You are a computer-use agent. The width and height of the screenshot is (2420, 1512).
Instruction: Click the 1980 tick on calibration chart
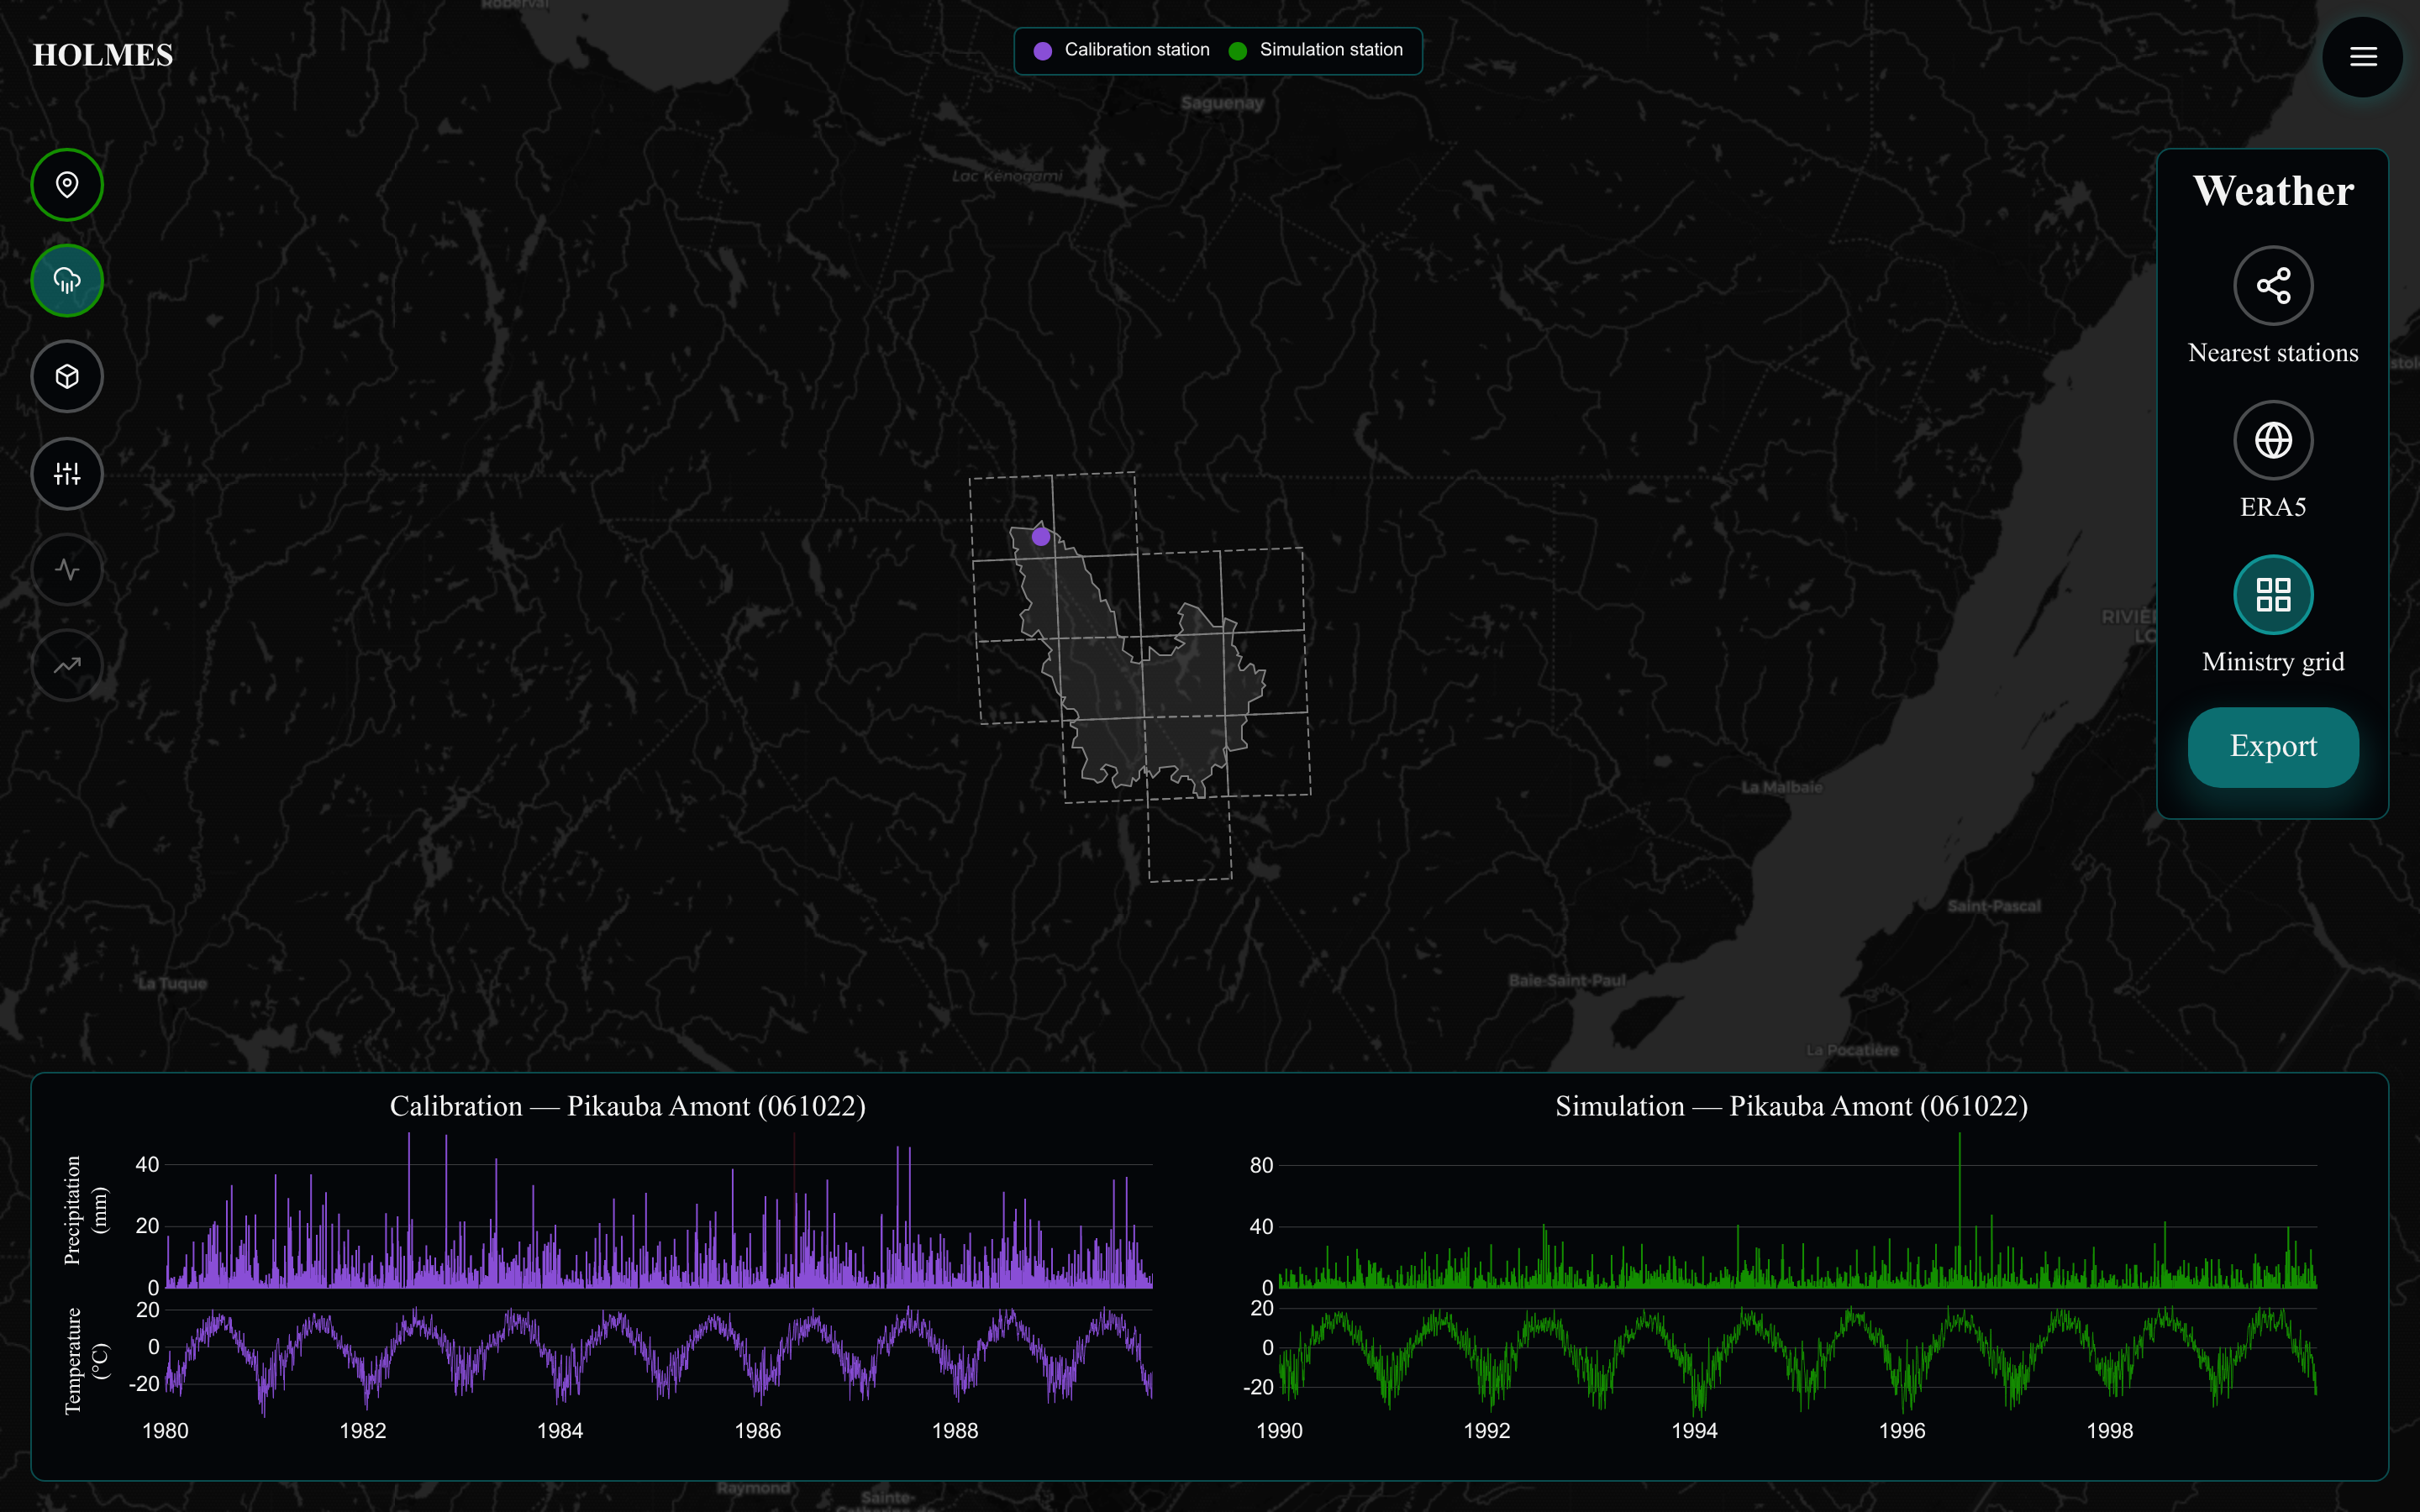pos(165,1431)
